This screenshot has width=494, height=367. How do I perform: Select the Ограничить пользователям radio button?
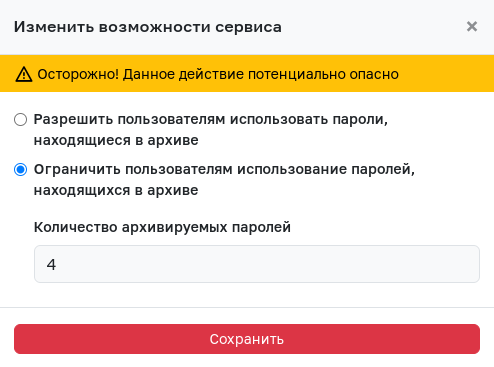(20, 169)
